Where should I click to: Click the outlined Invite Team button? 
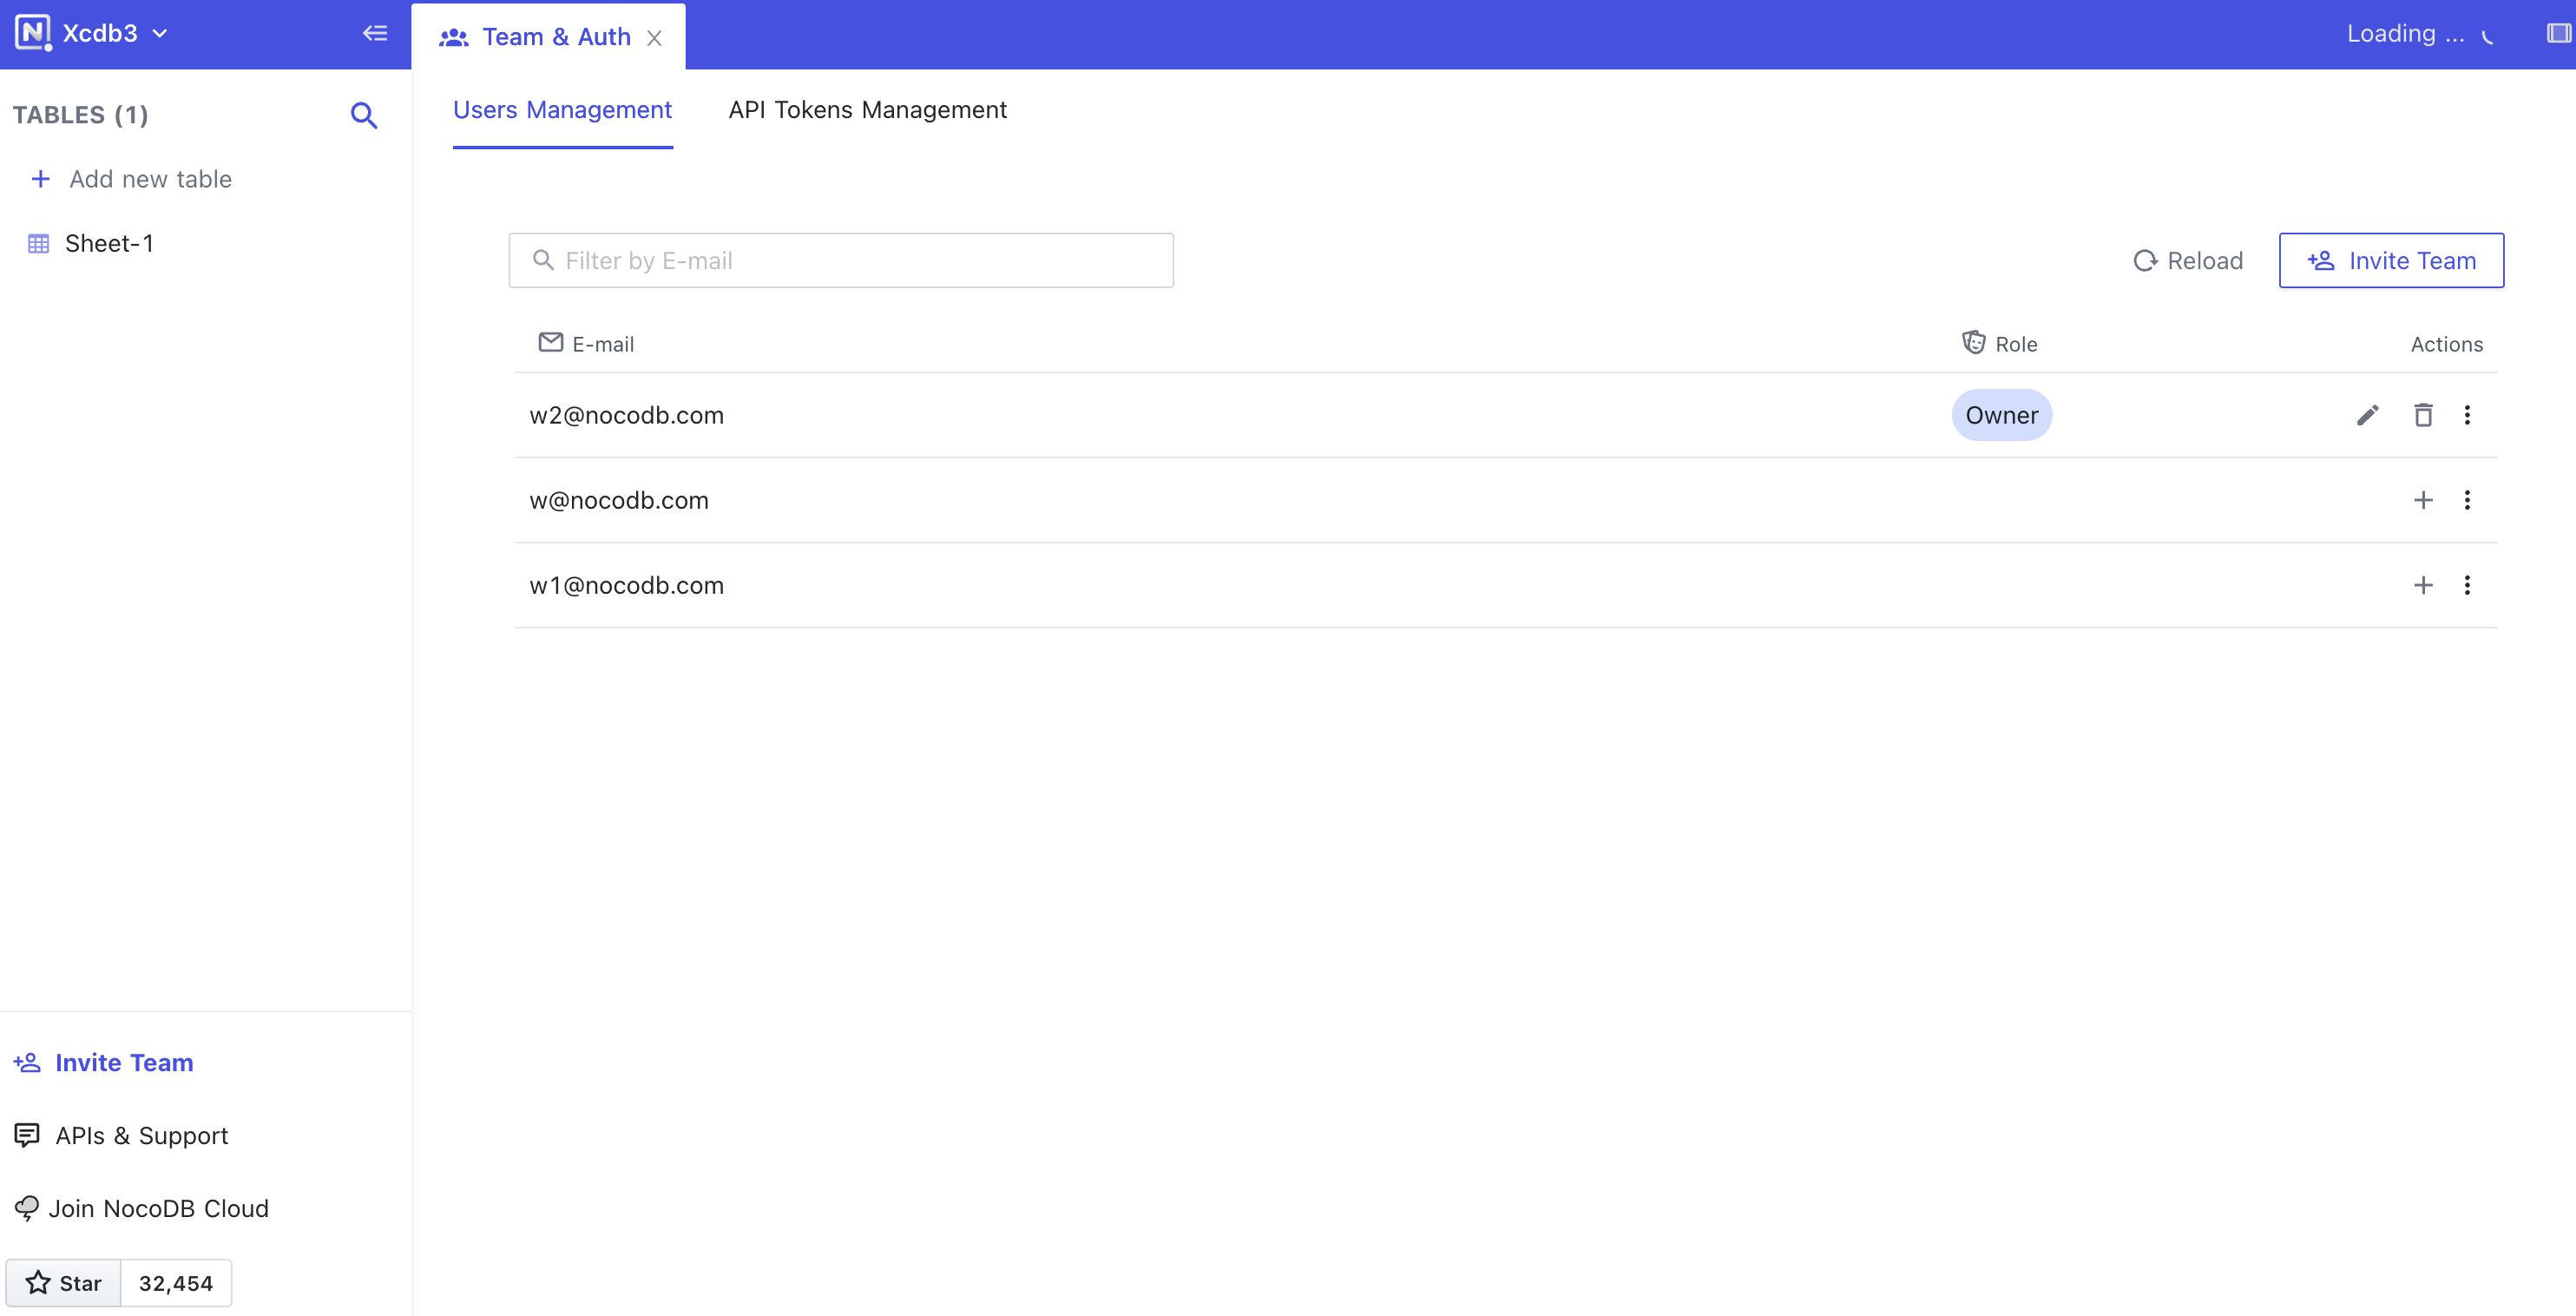click(2391, 261)
